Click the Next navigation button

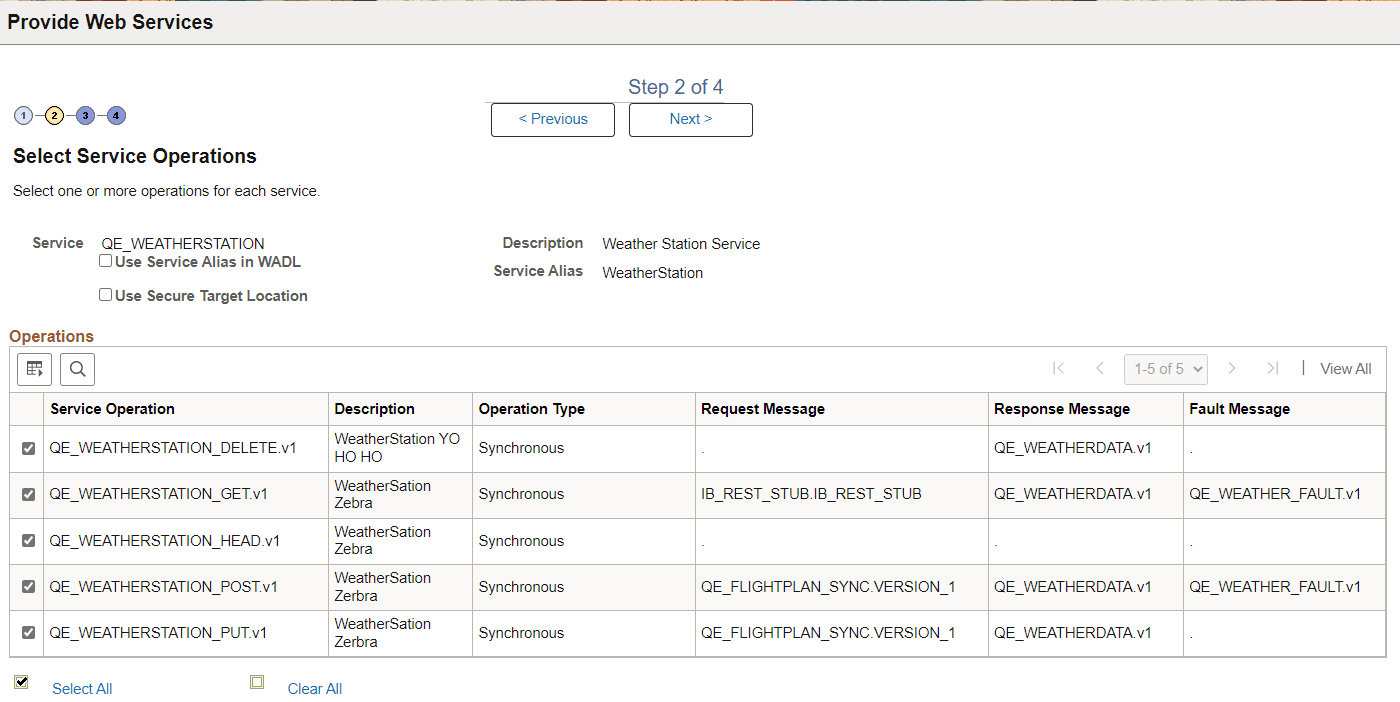690,119
